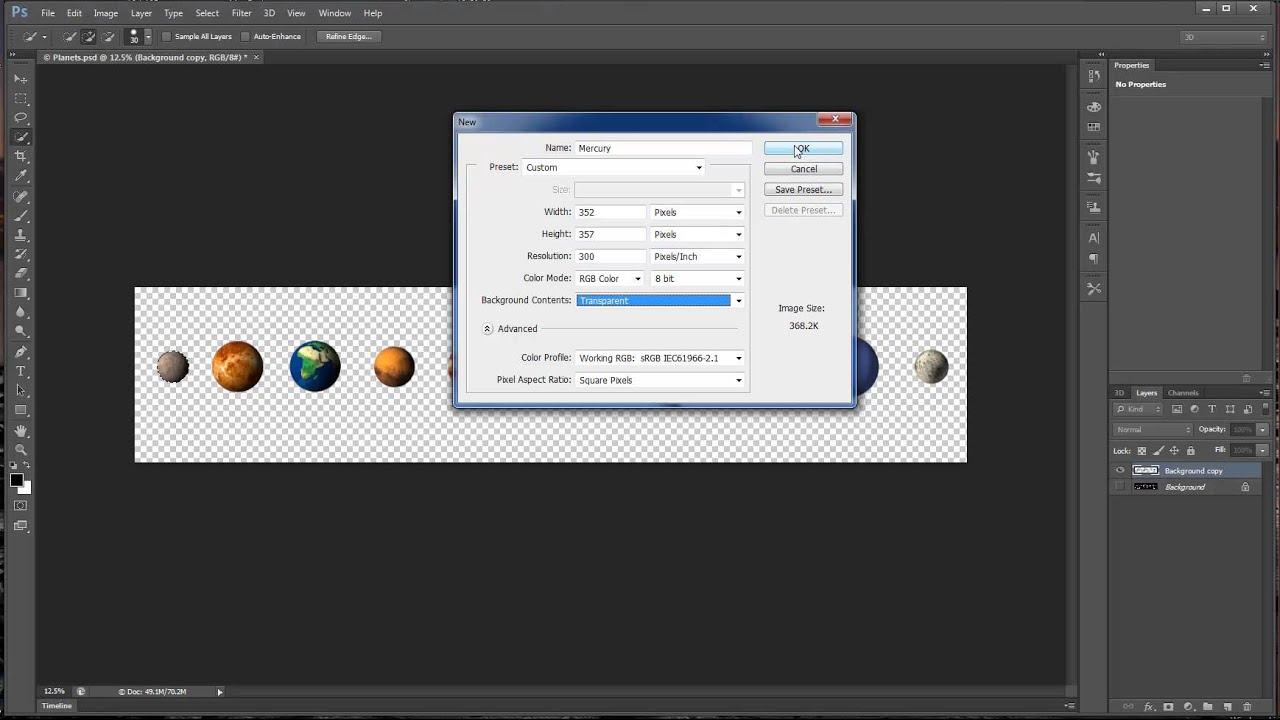The width and height of the screenshot is (1280, 720).
Task: Click the new group folder icon
Action: pos(1208,707)
